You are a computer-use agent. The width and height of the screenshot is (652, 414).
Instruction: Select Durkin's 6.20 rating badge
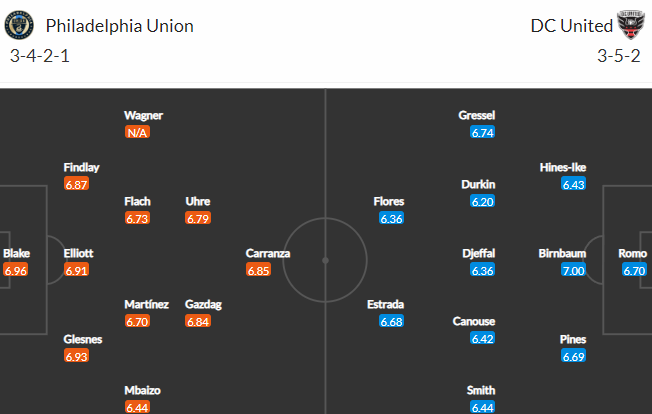point(482,202)
